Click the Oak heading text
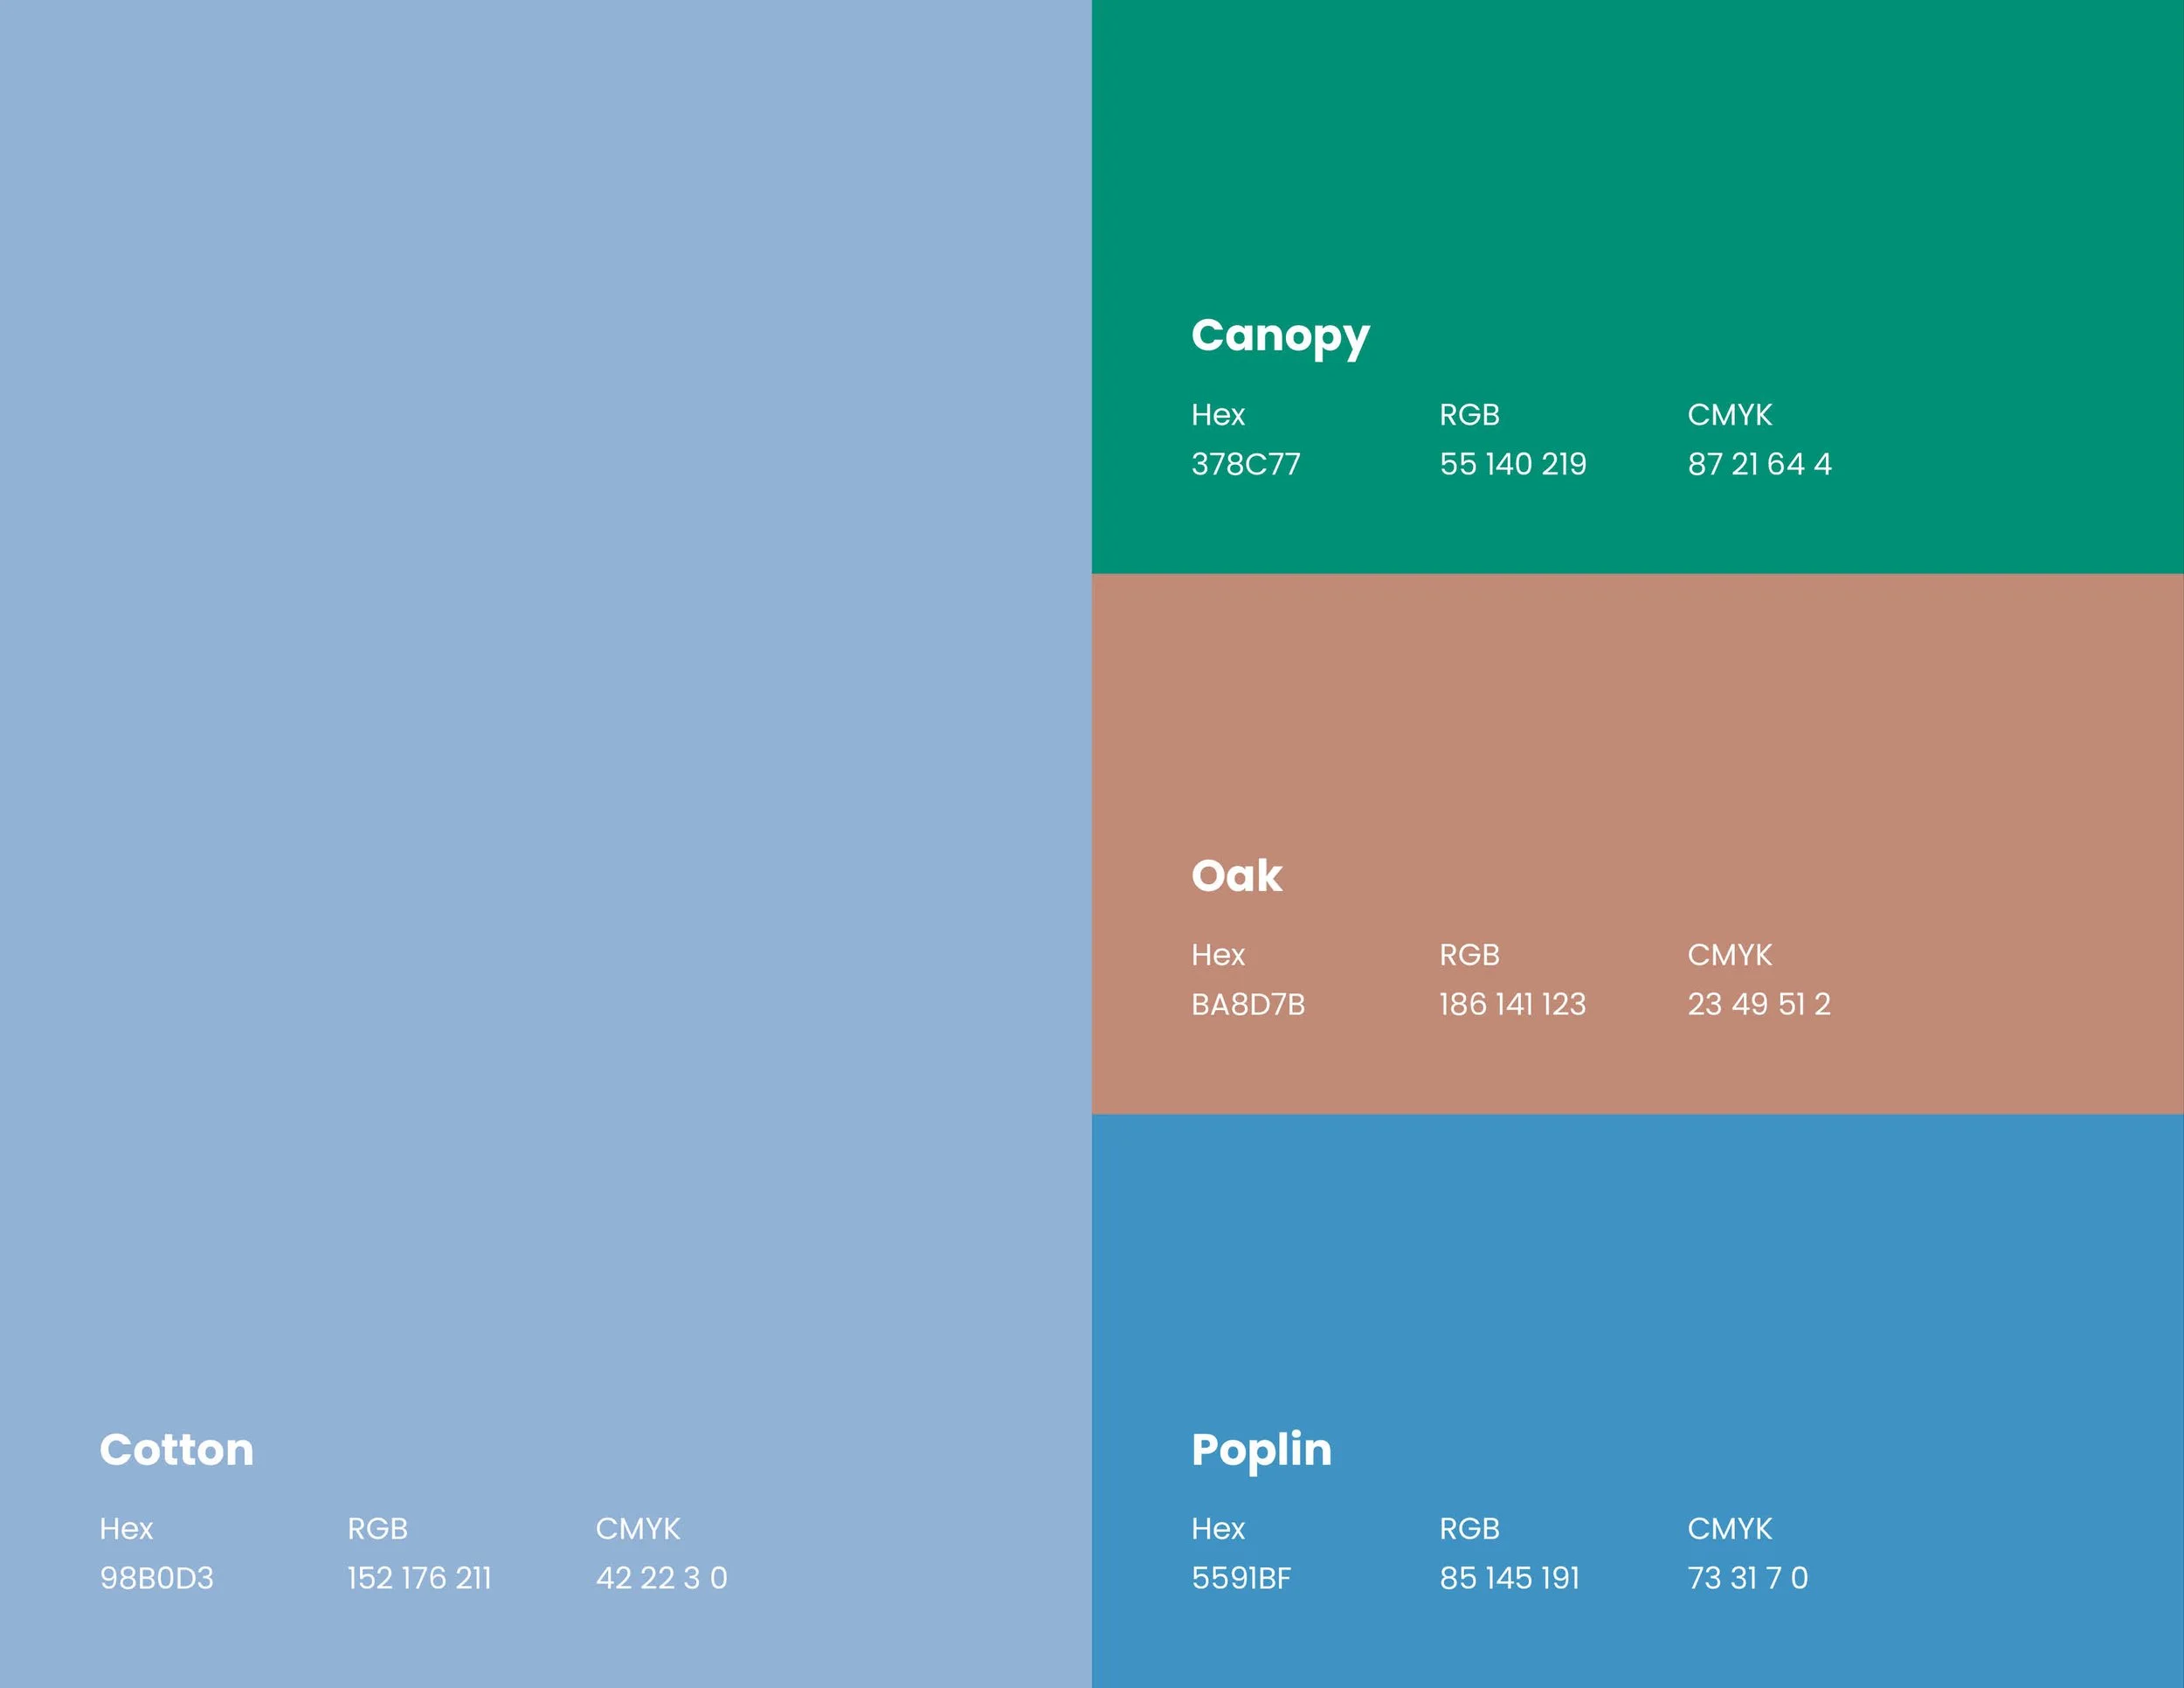Viewport: 2184px width, 1688px height. coord(1236,876)
